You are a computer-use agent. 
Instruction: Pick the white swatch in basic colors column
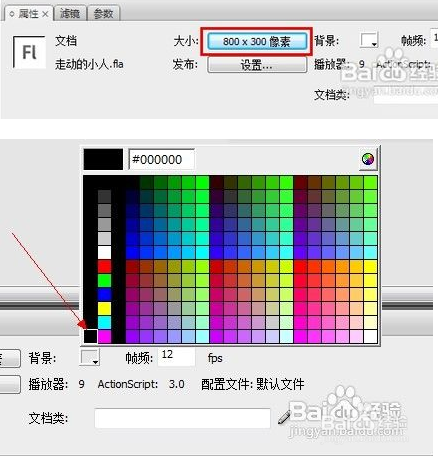click(x=104, y=252)
